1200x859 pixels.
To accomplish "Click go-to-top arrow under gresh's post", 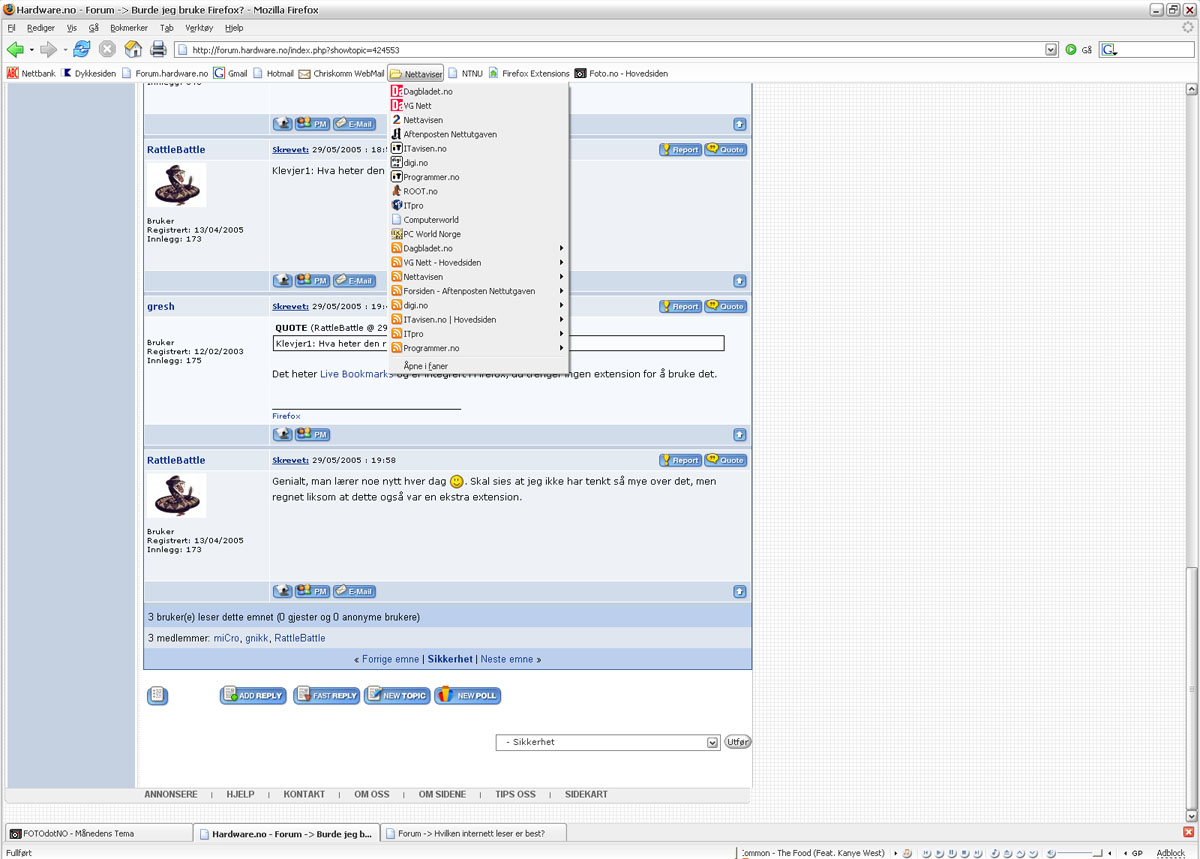I will point(739,435).
